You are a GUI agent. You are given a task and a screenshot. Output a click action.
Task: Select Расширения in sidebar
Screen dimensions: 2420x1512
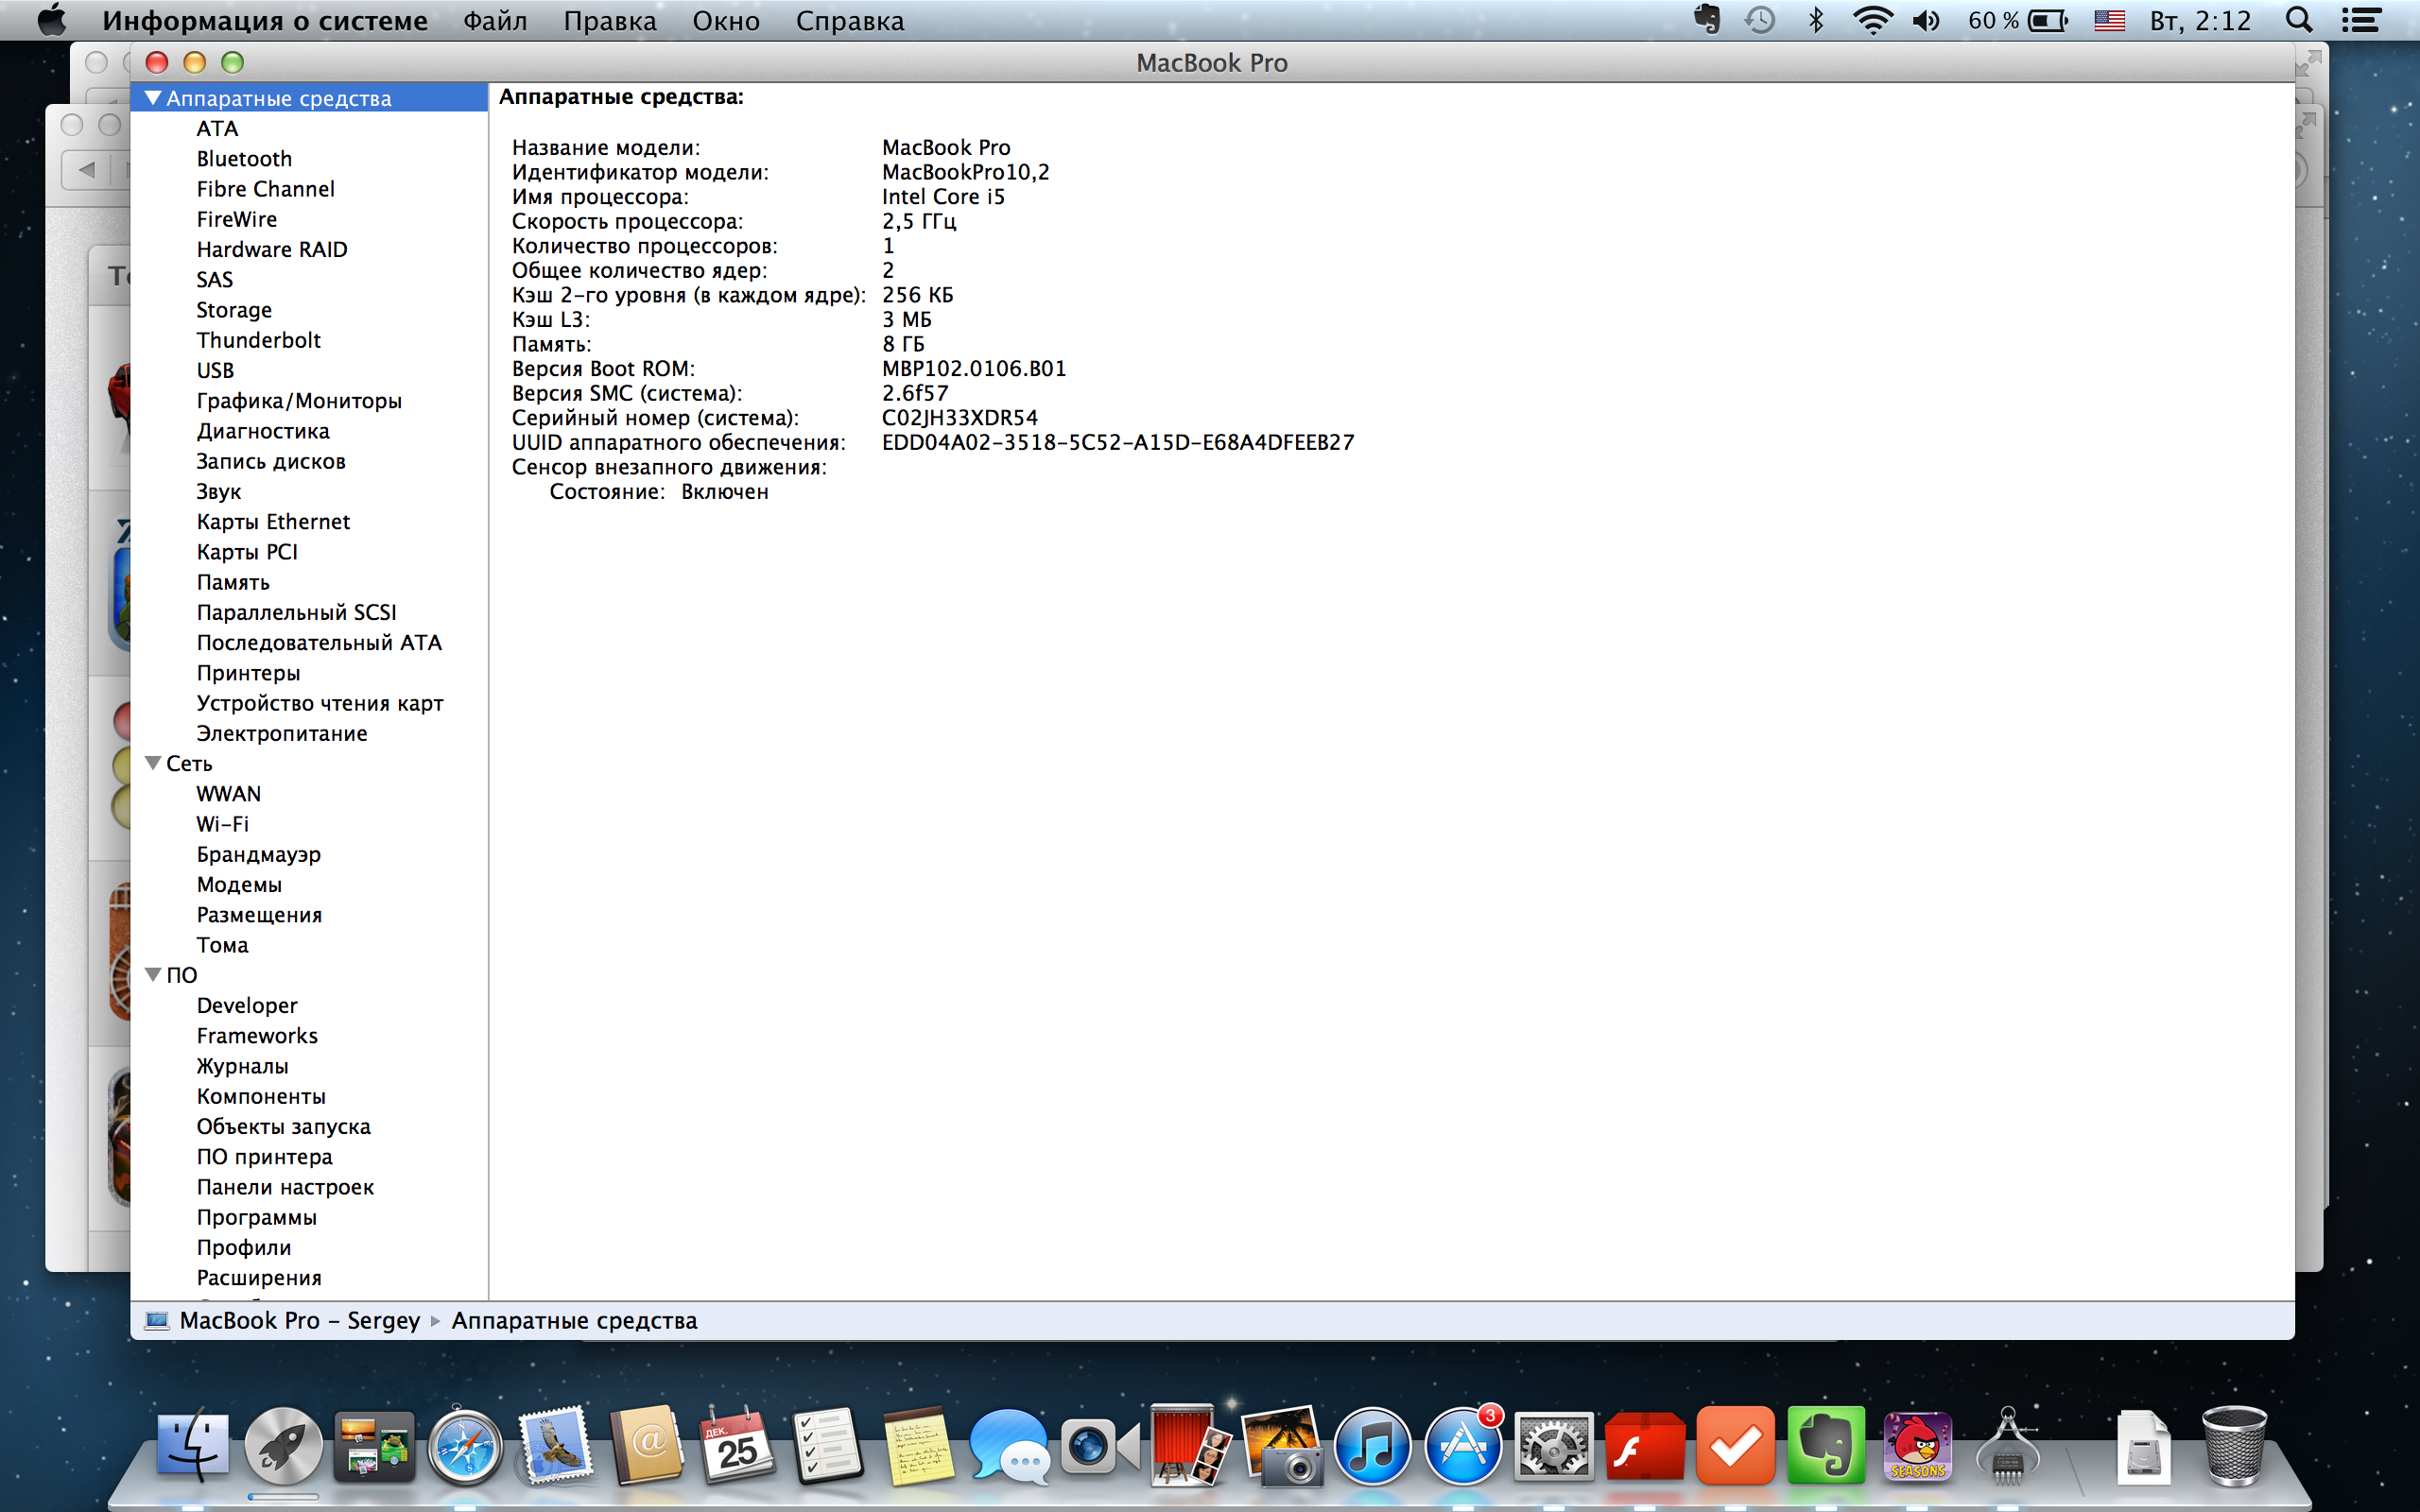pyautogui.click(x=259, y=1277)
